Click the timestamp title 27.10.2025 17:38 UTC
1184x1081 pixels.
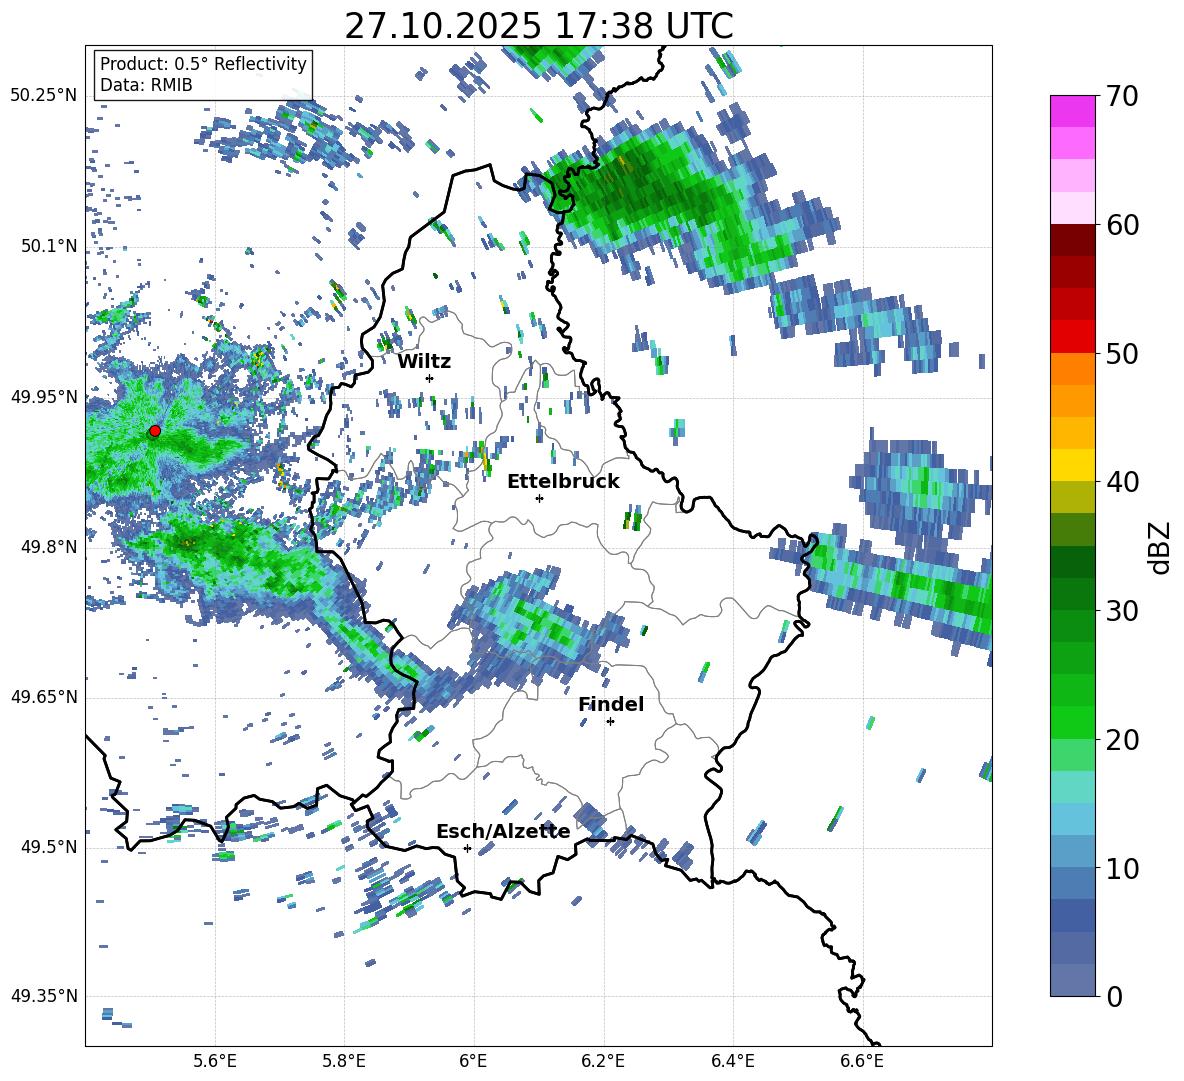pyautogui.click(x=538, y=26)
